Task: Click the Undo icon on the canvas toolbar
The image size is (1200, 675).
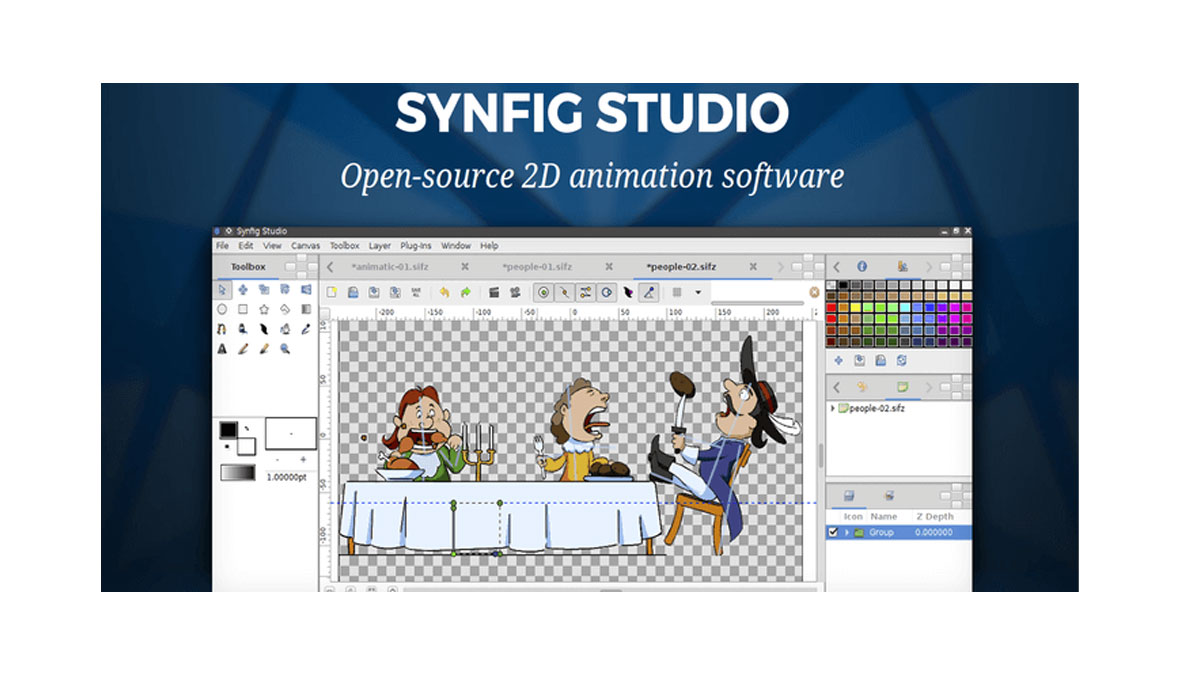Action: (x=444, y=293)
